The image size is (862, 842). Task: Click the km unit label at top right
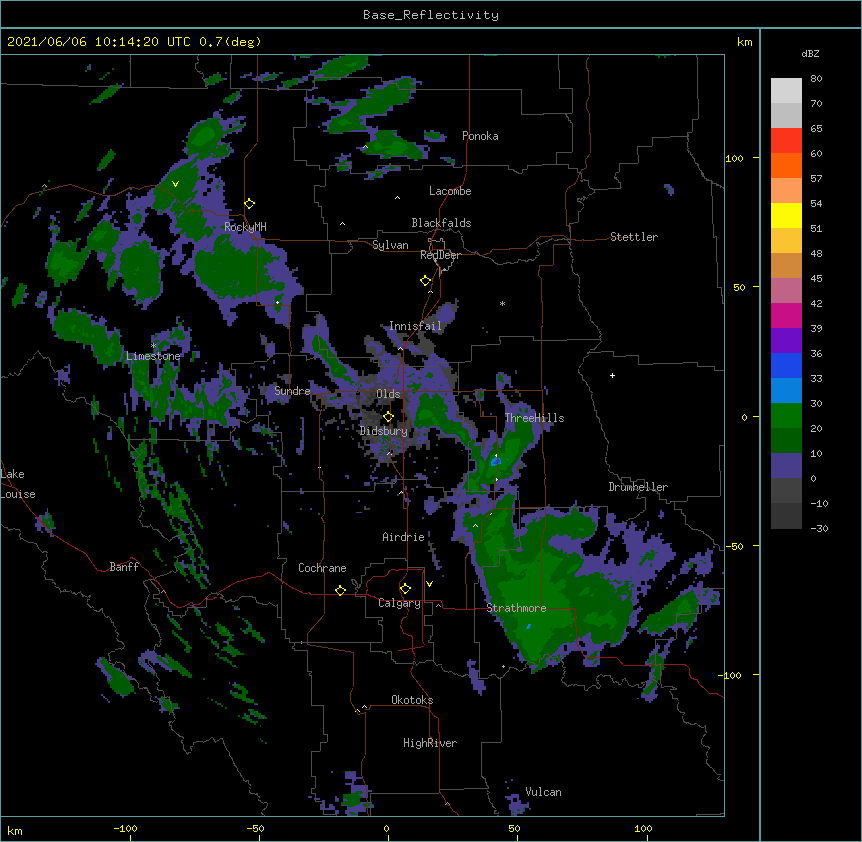tap(744, 42)
